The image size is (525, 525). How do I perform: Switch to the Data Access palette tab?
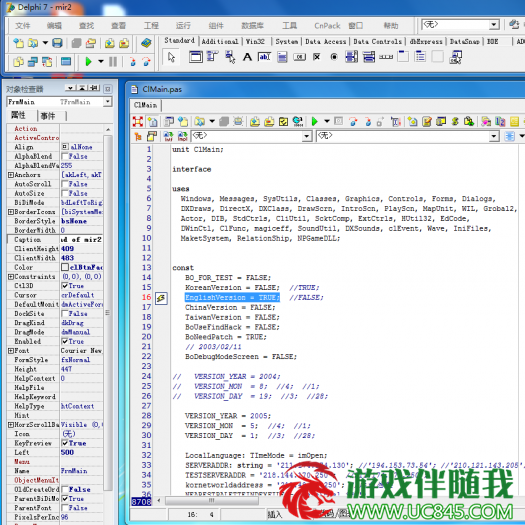coord(325,41)
